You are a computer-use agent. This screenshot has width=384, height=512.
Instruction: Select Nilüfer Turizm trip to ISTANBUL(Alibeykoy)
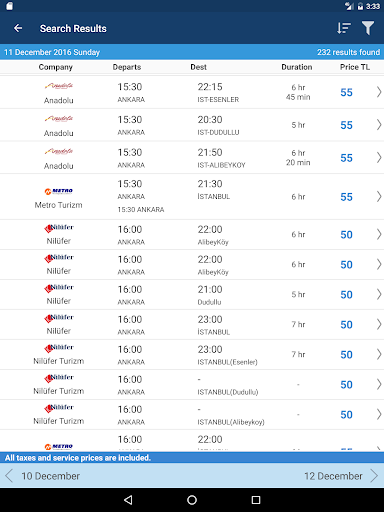point(192,415)
